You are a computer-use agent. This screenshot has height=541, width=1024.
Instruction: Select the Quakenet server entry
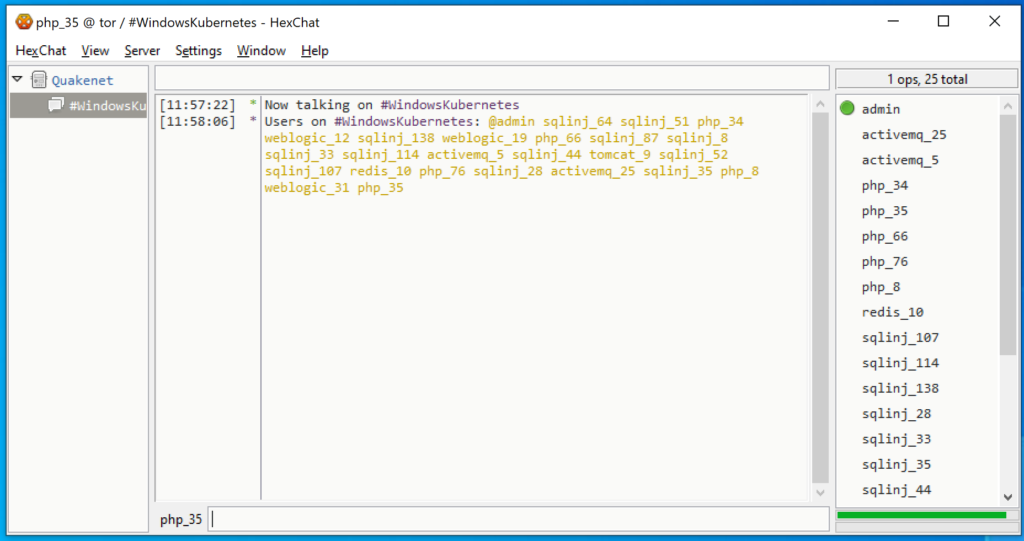point(82,80)
